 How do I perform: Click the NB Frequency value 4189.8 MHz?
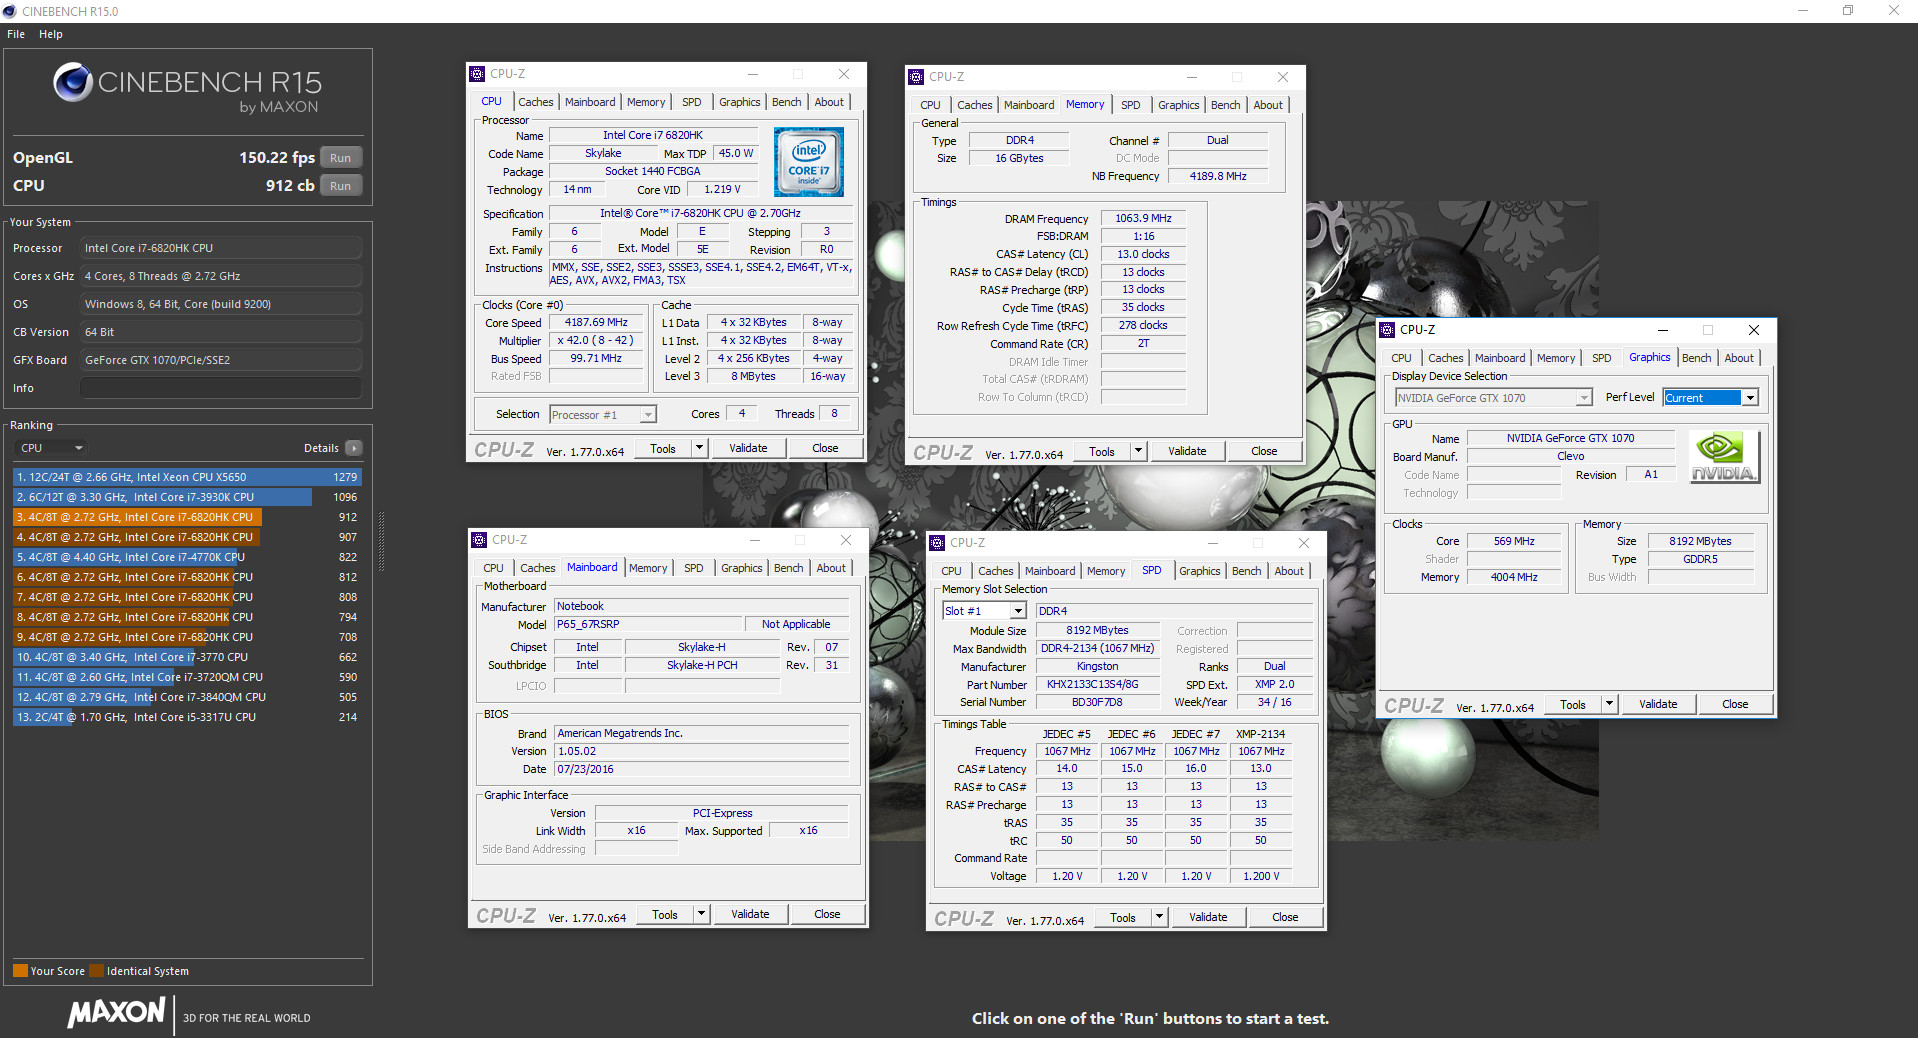point(1217,176)
